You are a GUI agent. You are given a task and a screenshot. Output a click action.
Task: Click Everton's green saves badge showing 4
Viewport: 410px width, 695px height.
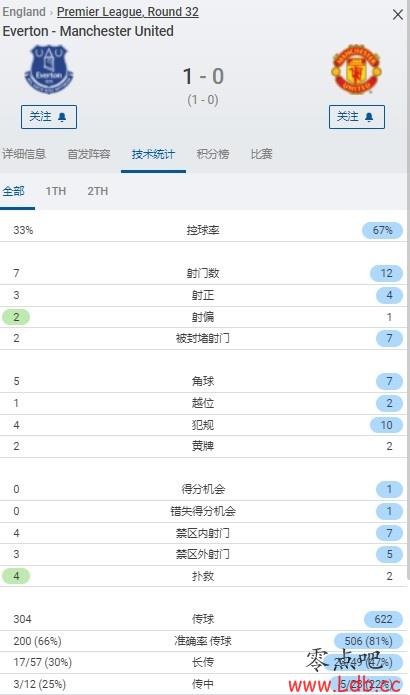16,576
